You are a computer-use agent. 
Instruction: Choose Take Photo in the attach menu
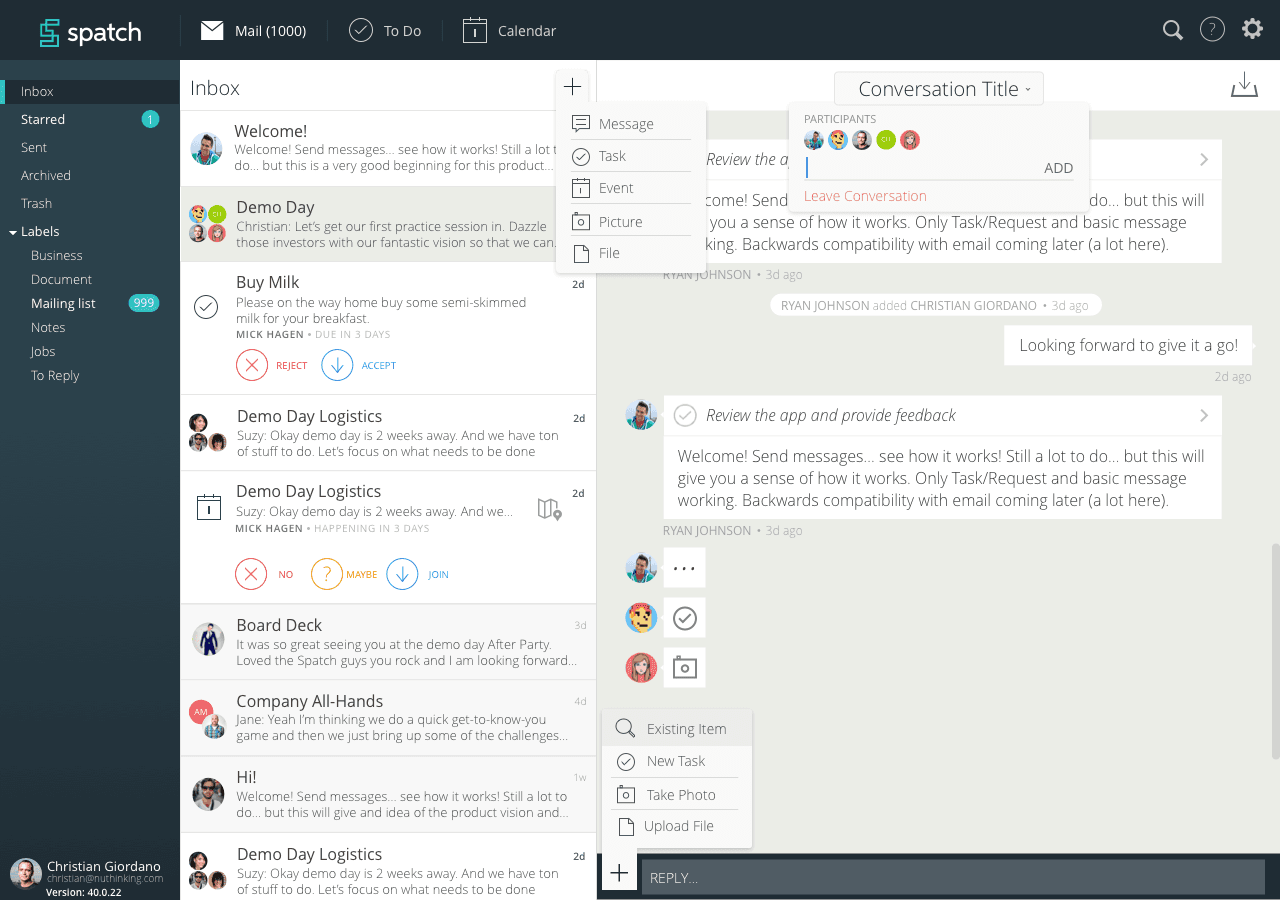(x=677, y=794)
